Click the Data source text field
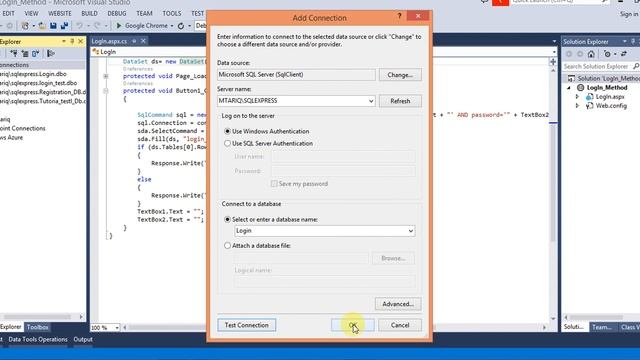 (296, 75)
